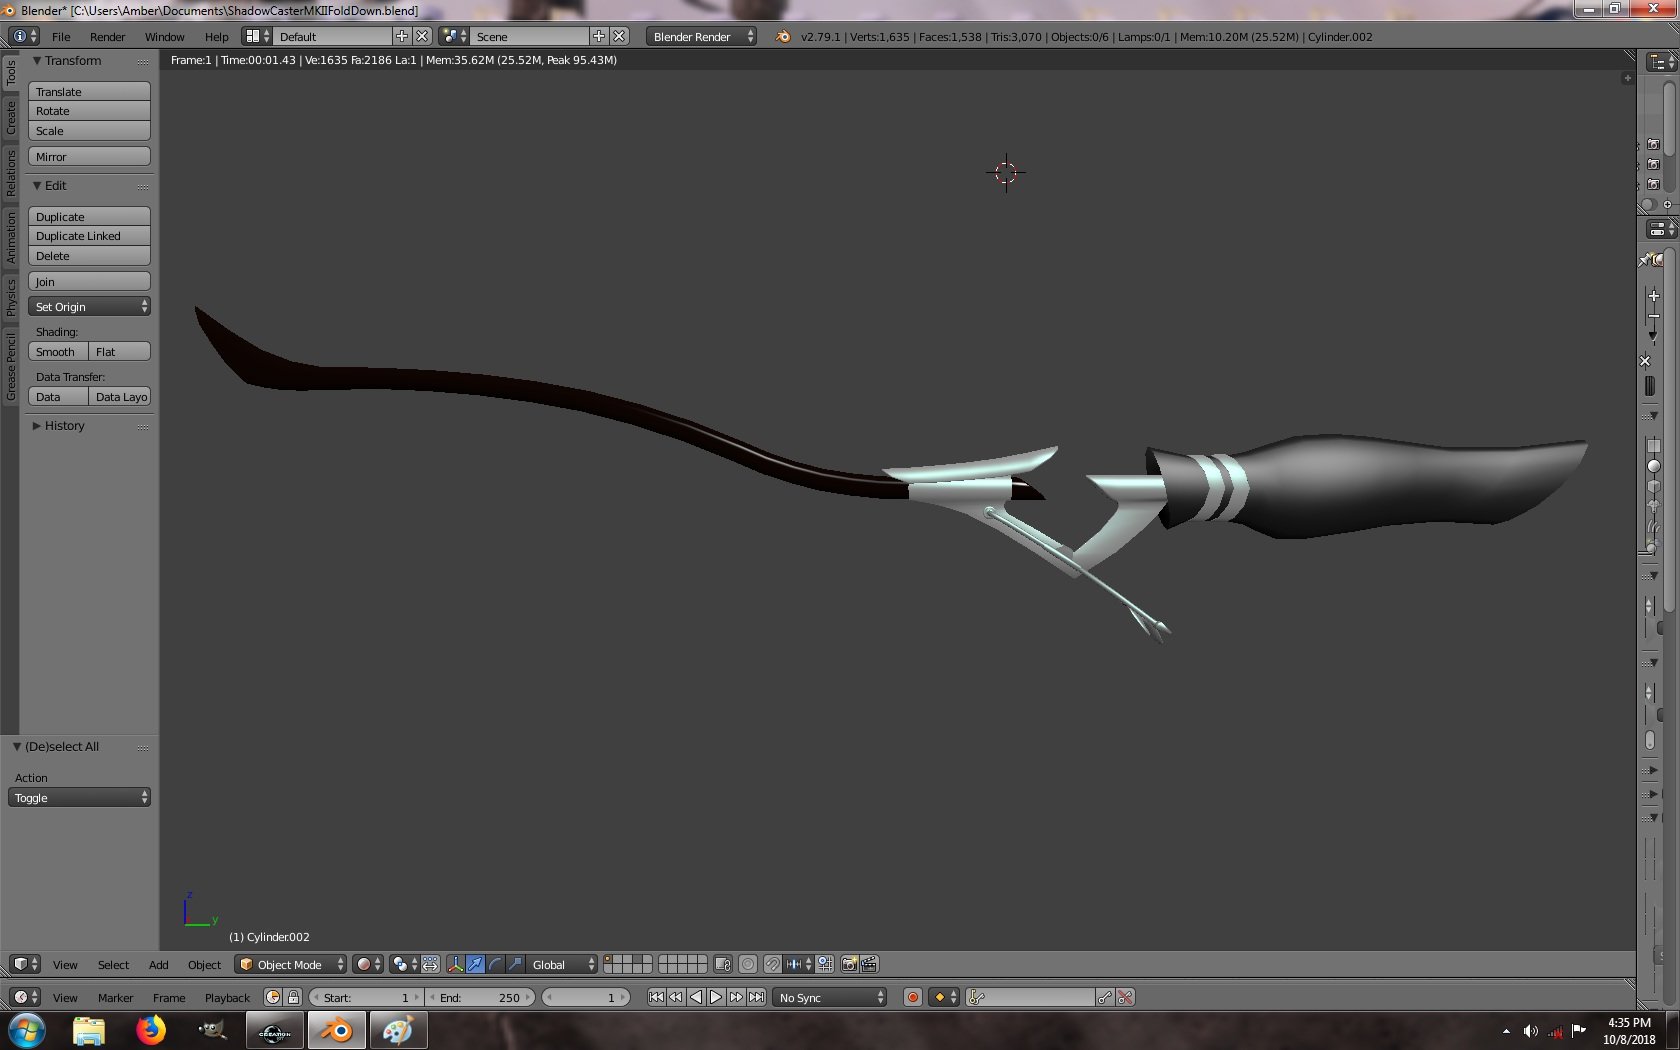This screenshot has width=1680, height=1050.
Task: Open the Render menu
Action: pyautogui.click(x=107, y=36)
